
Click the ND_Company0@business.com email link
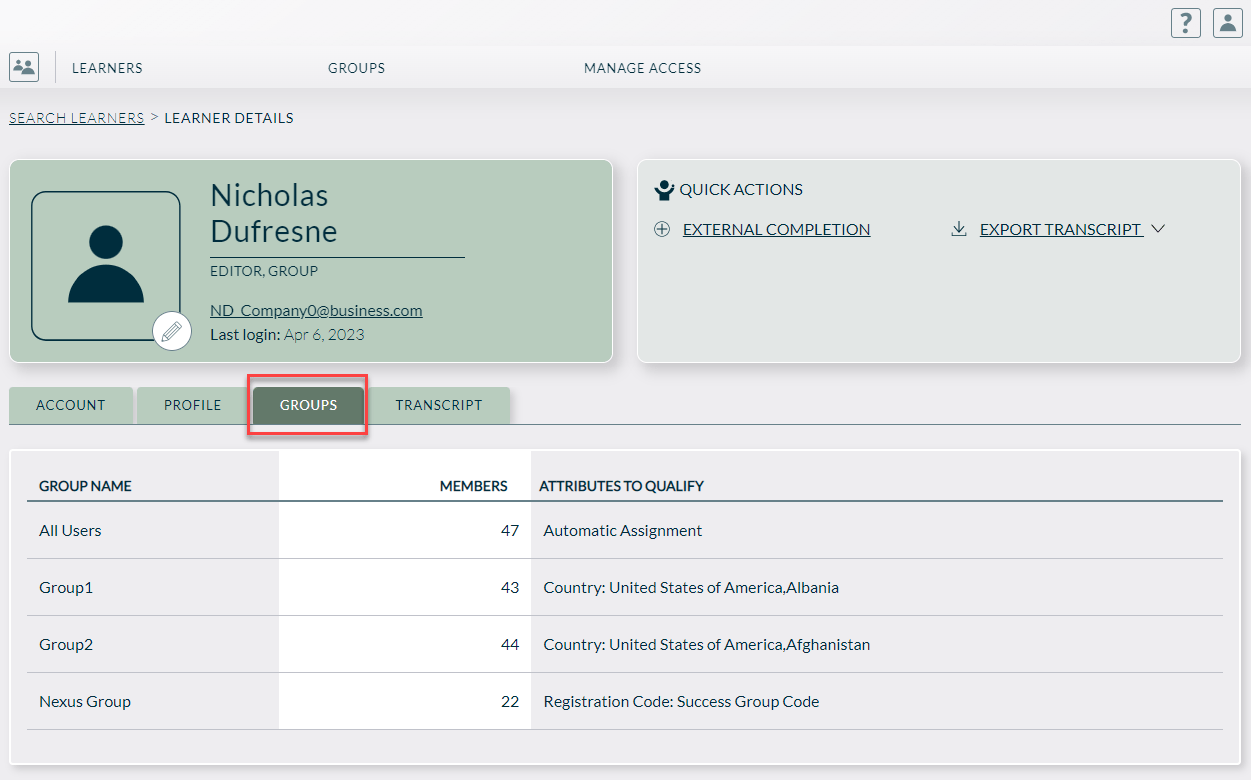tap(316, 310)
